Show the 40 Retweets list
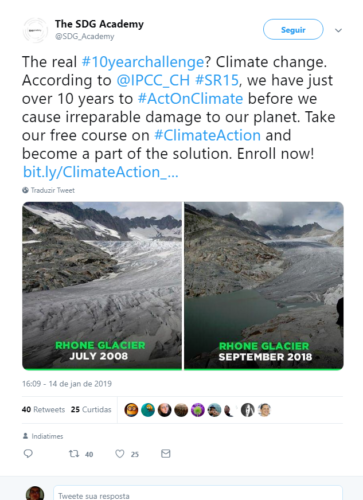Screen dimensions: 363x500 click(x=43, y=409)
